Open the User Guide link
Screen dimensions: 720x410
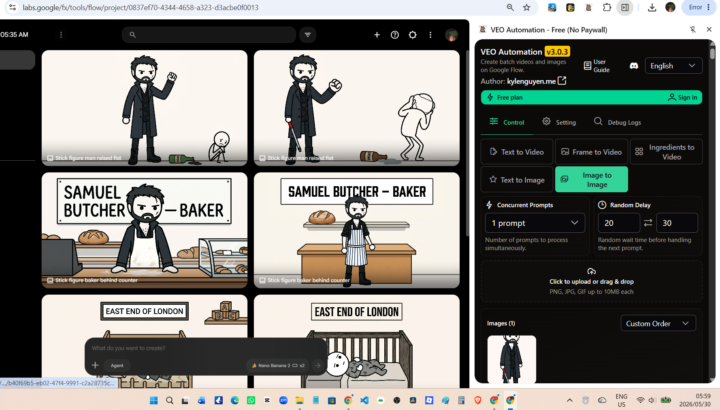point(597,66)
